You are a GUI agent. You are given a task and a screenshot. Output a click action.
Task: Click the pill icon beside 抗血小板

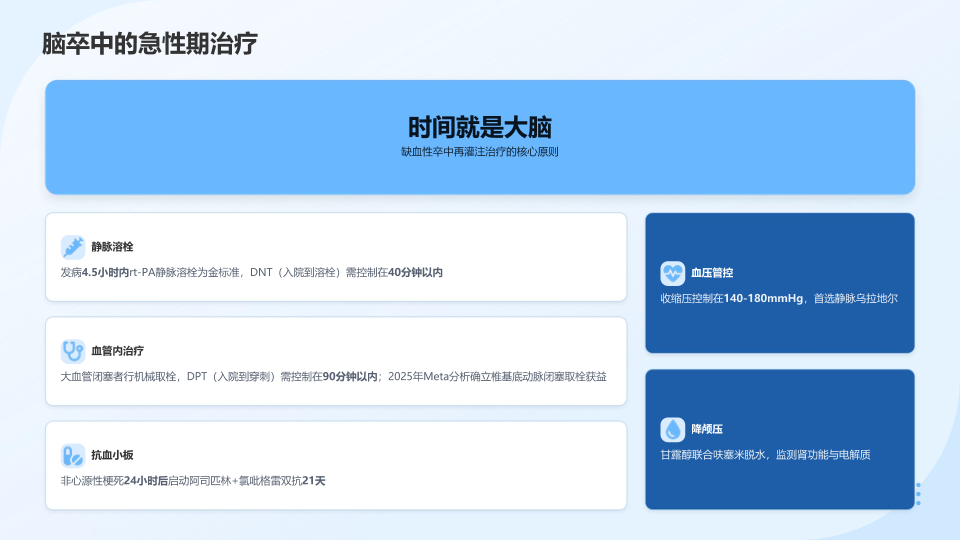click(73, 456)
